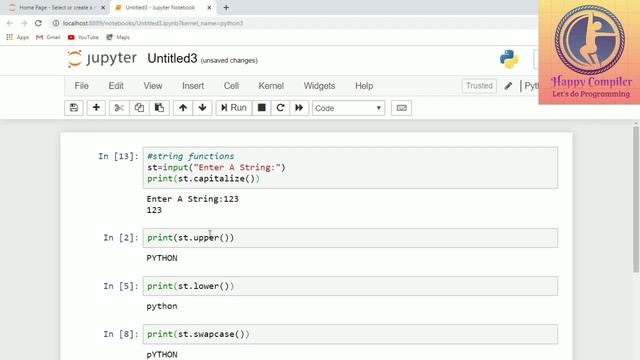Open the Cell menu

pyautogui.click(x=231, y=86)
